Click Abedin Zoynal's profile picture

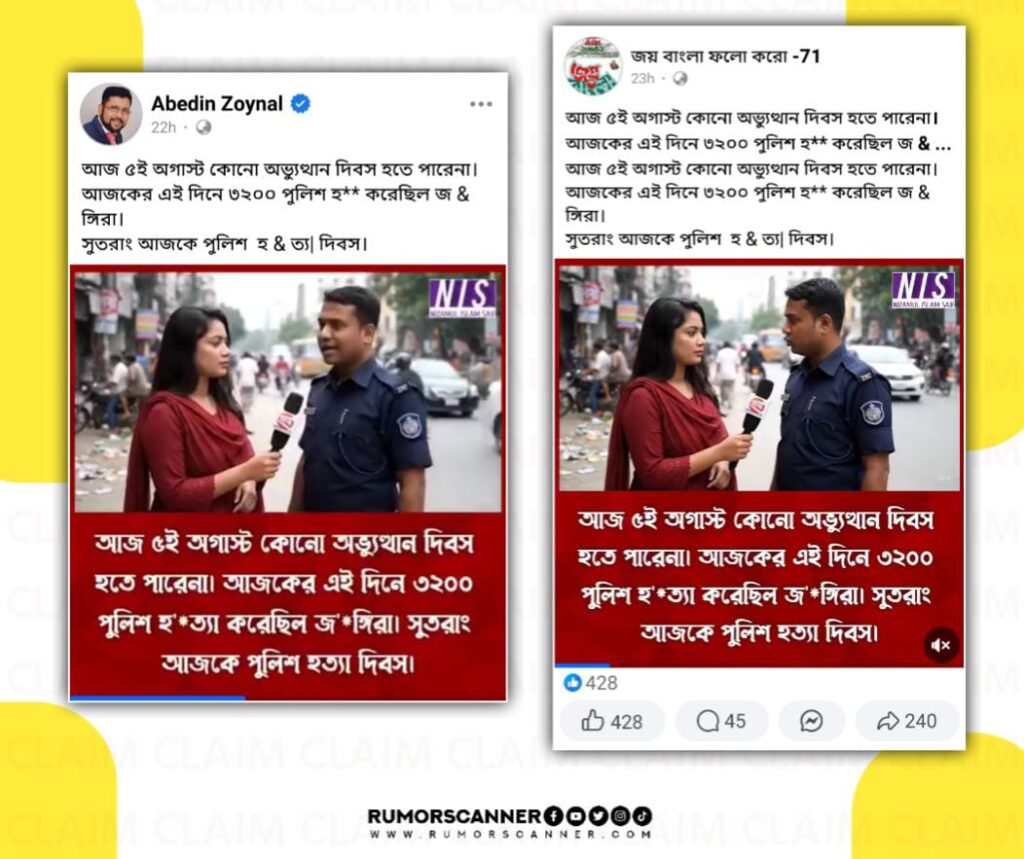click(x=111, y=114)
